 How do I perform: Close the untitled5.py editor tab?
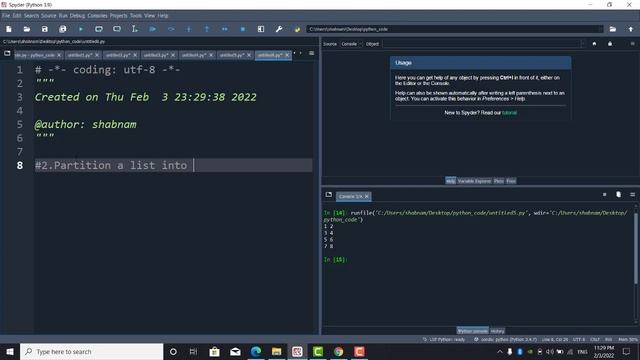[x=249, y=55]
